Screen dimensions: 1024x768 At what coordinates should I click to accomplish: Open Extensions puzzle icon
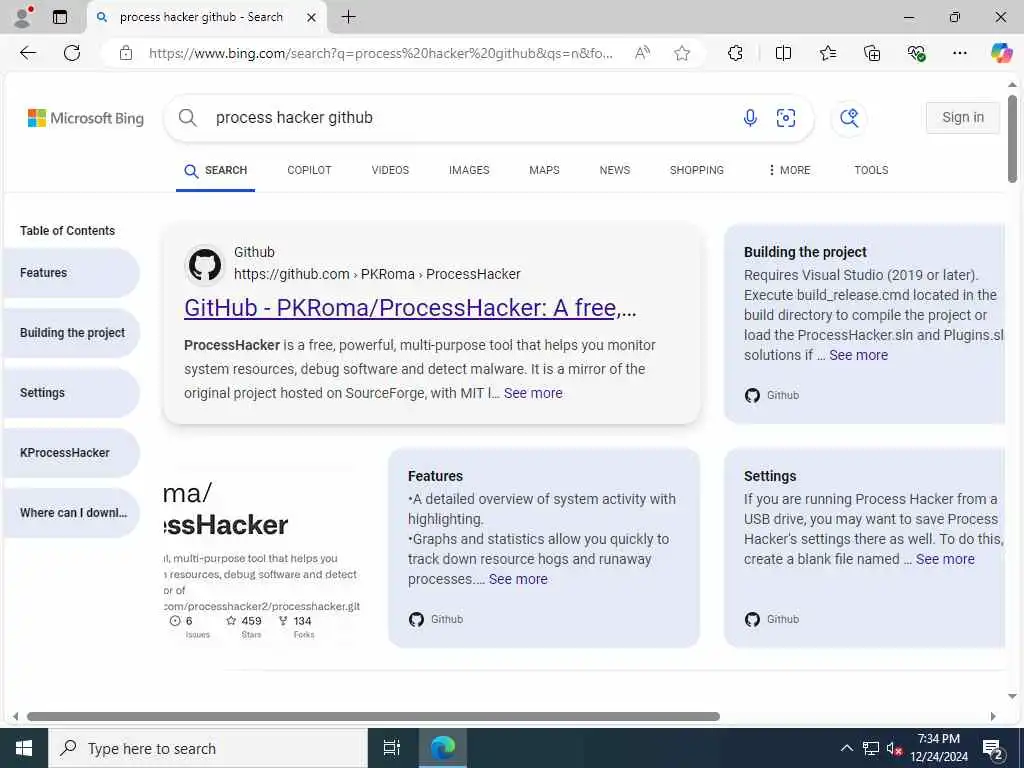(x=735, y=53)
